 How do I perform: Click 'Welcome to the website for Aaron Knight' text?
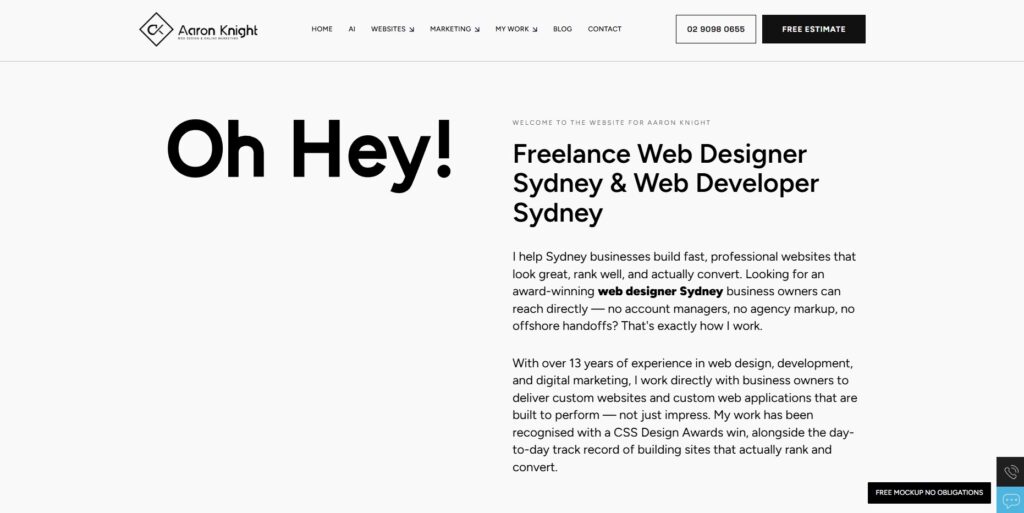[611, 123]
